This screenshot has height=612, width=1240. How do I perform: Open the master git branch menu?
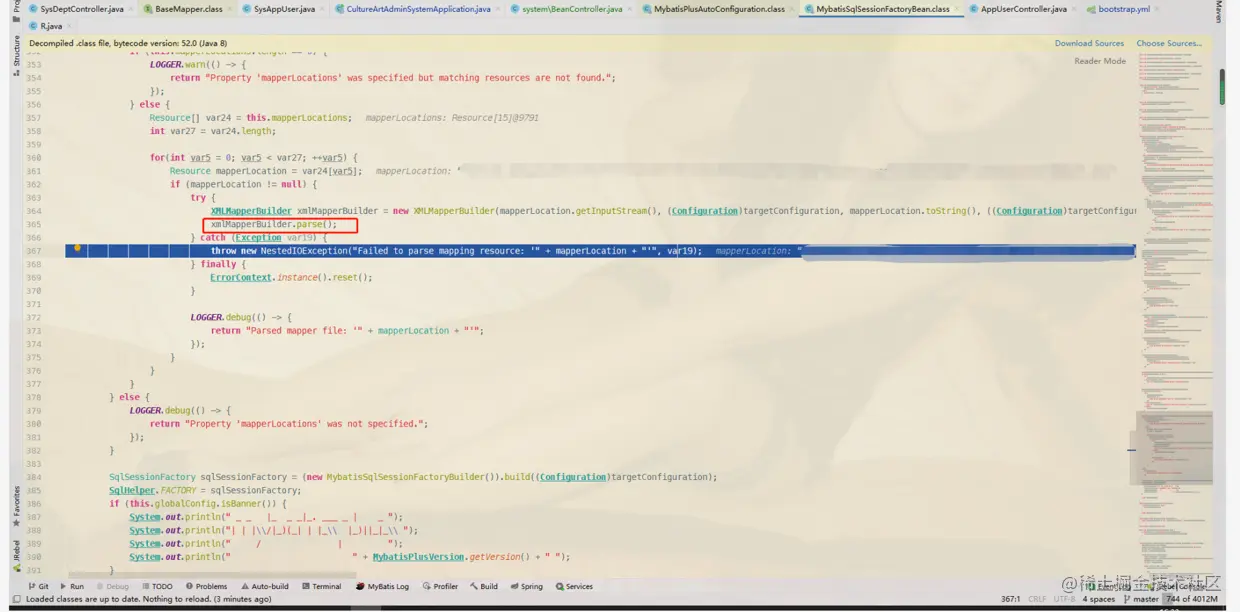[1141, 599]
